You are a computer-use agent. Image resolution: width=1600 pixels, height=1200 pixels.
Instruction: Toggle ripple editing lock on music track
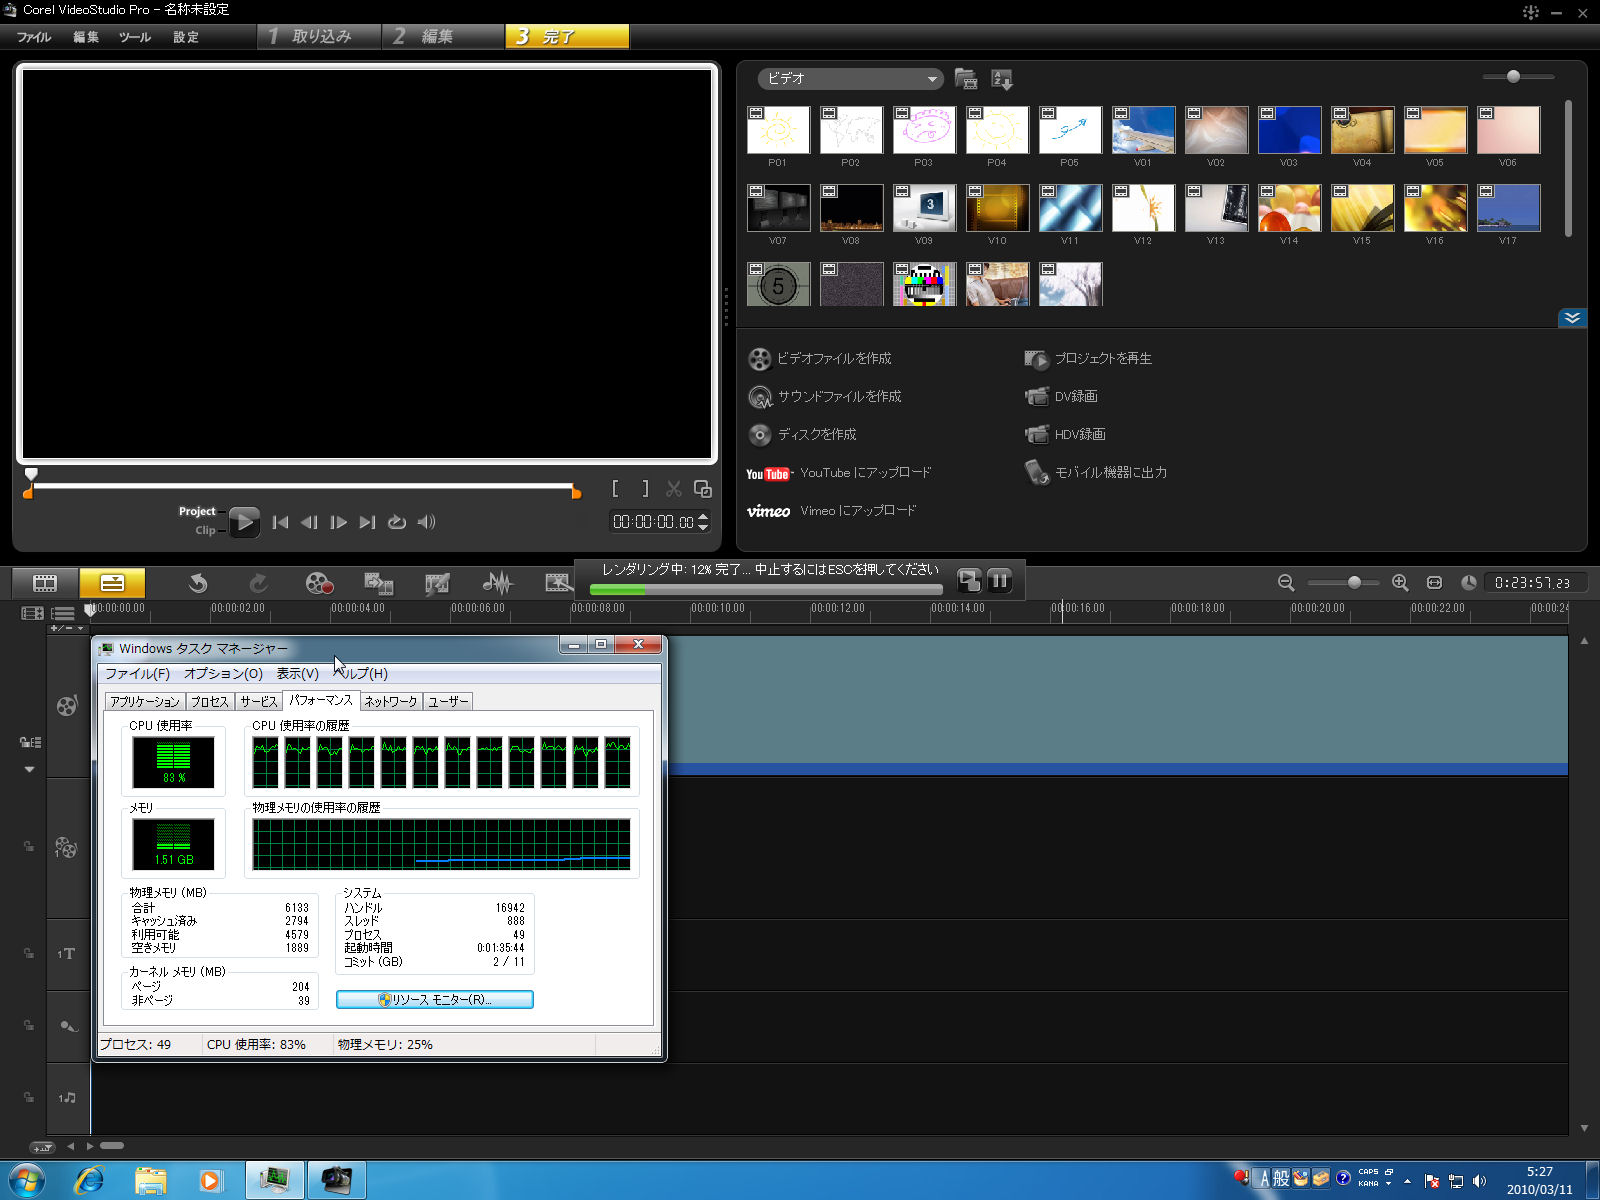(29, 1097)
